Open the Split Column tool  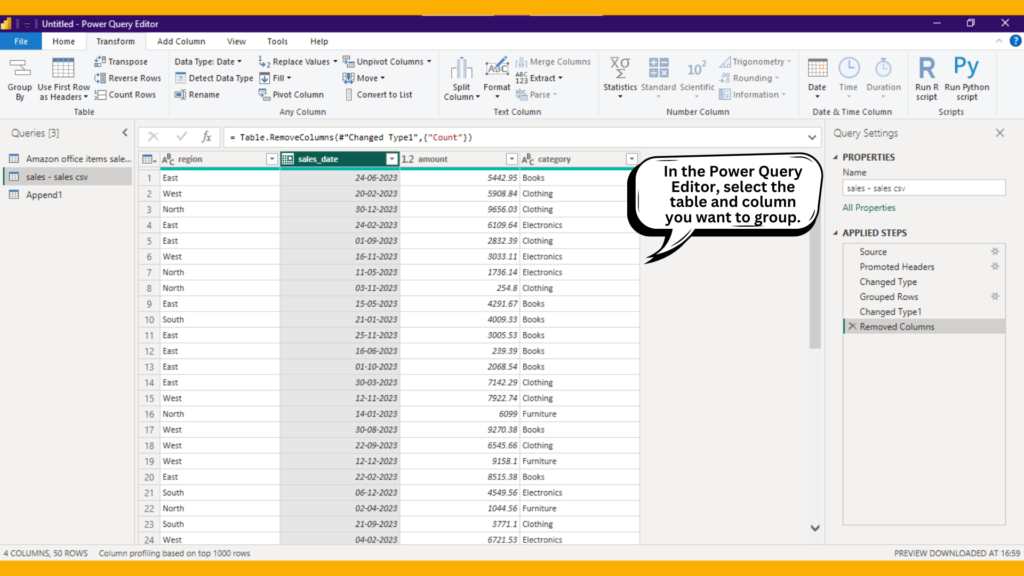[462, 78]
